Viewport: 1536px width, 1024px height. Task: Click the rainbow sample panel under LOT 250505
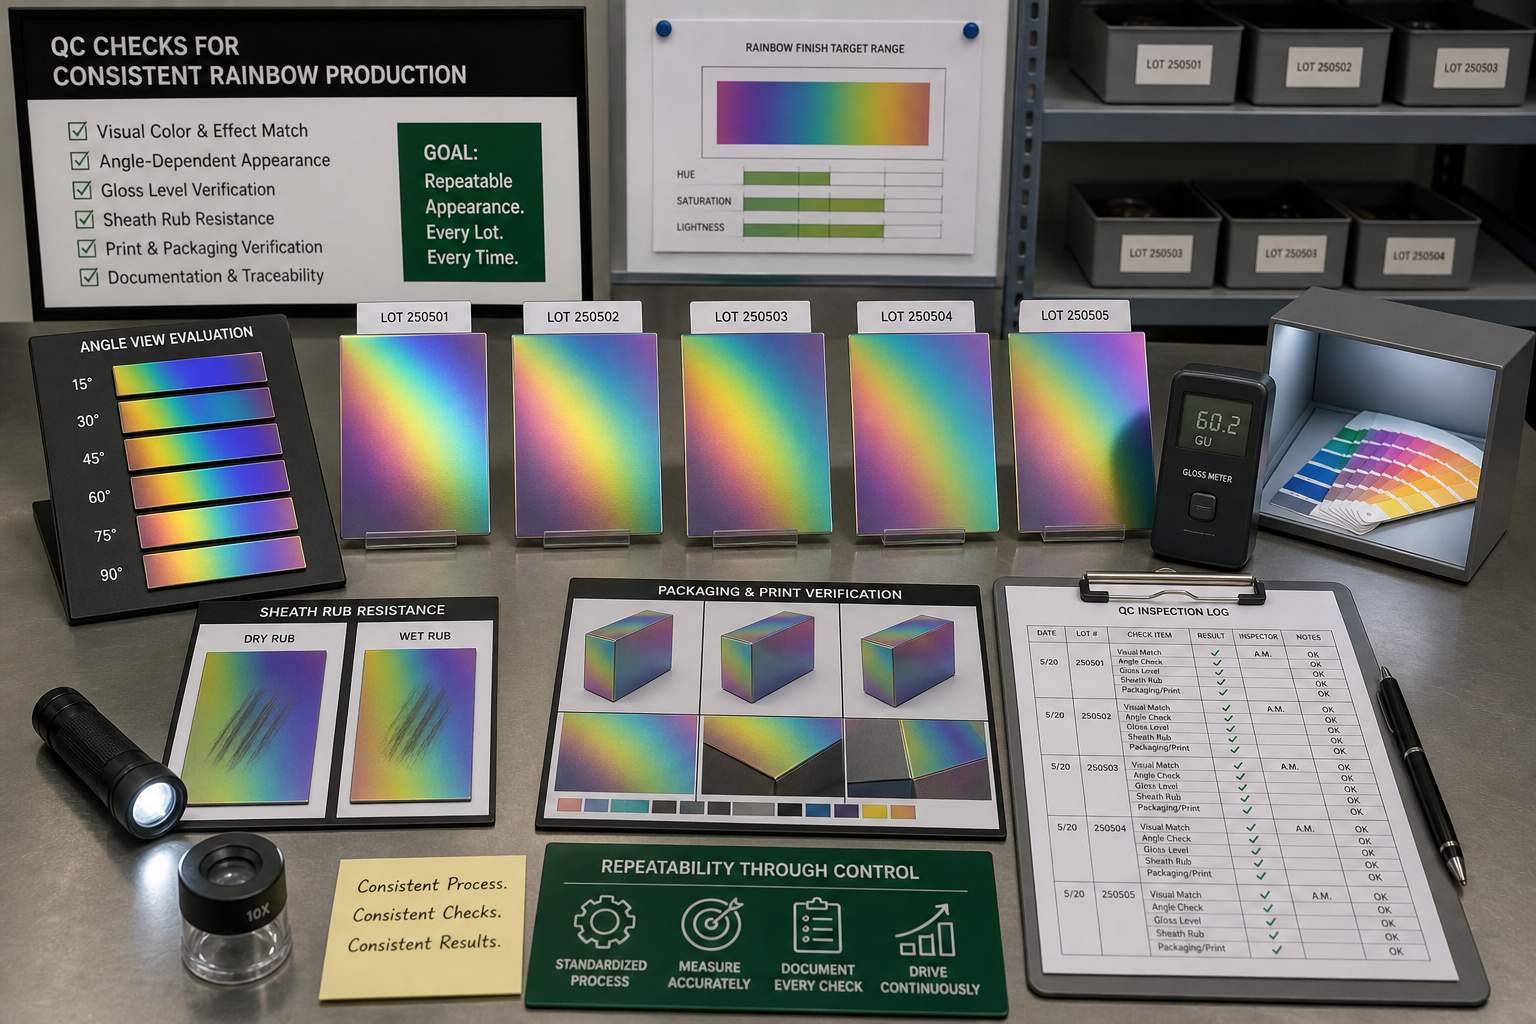(1082, 432)
